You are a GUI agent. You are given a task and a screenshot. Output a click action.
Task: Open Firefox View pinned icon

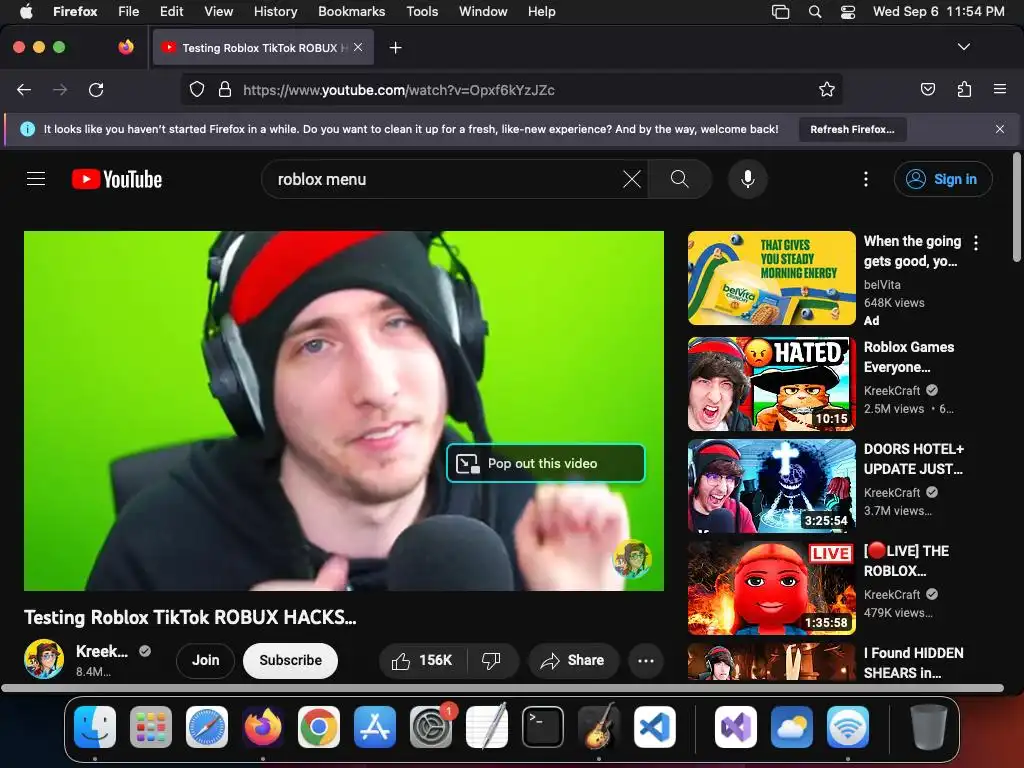[126, 47]
